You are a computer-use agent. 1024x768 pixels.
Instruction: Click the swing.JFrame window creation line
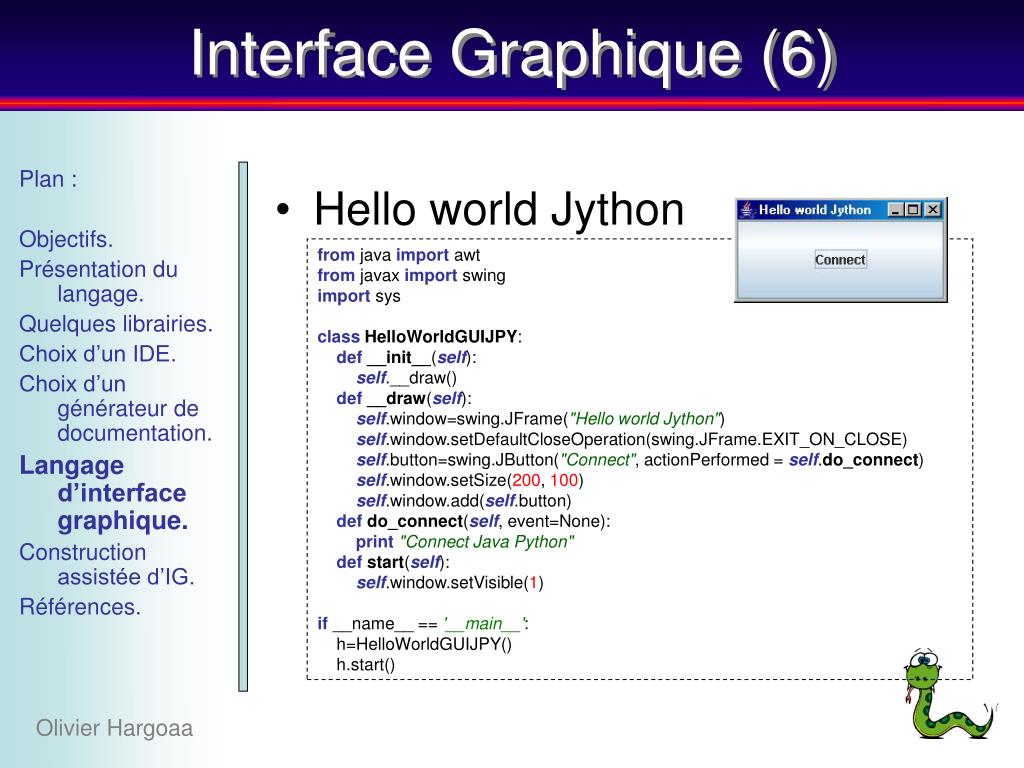(541, 419)
